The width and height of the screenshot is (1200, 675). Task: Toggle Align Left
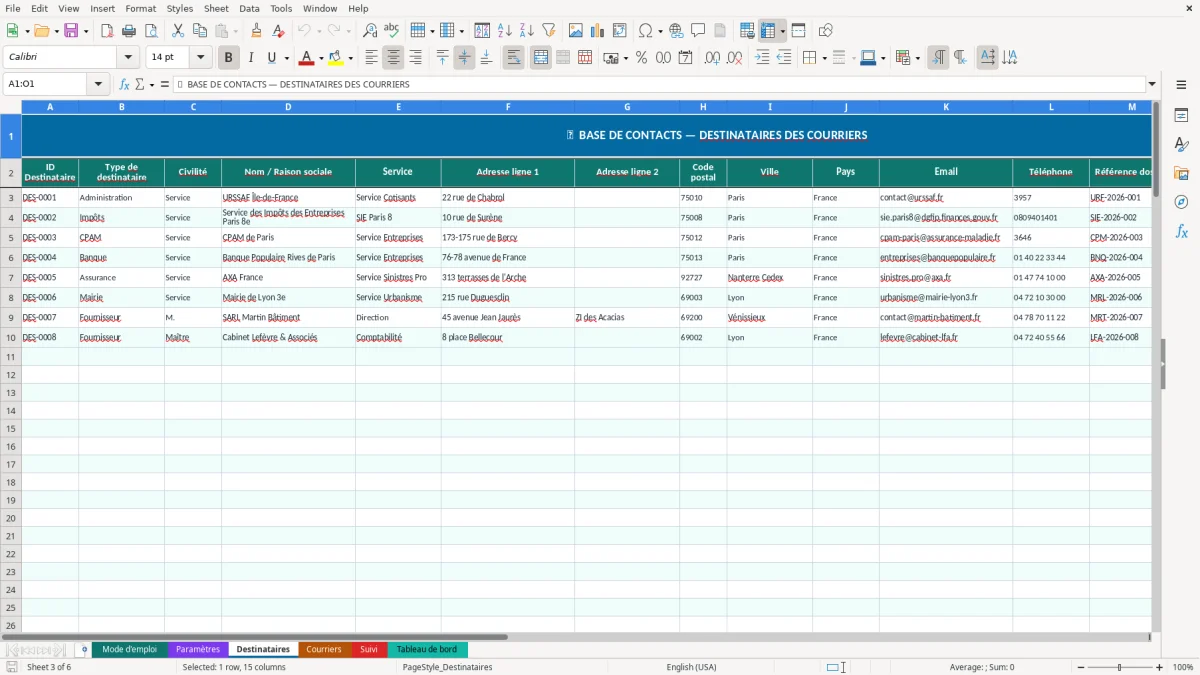point(371,58)
